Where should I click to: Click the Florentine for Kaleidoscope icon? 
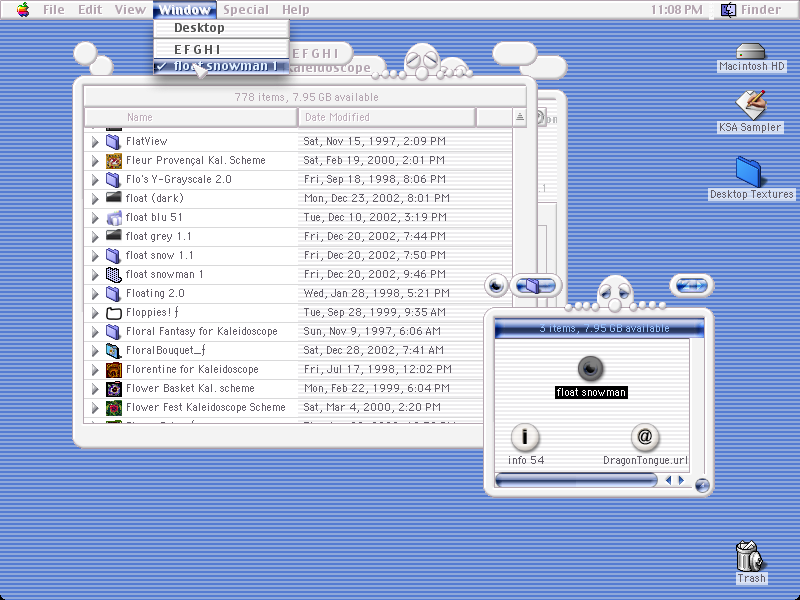[113, 369]
